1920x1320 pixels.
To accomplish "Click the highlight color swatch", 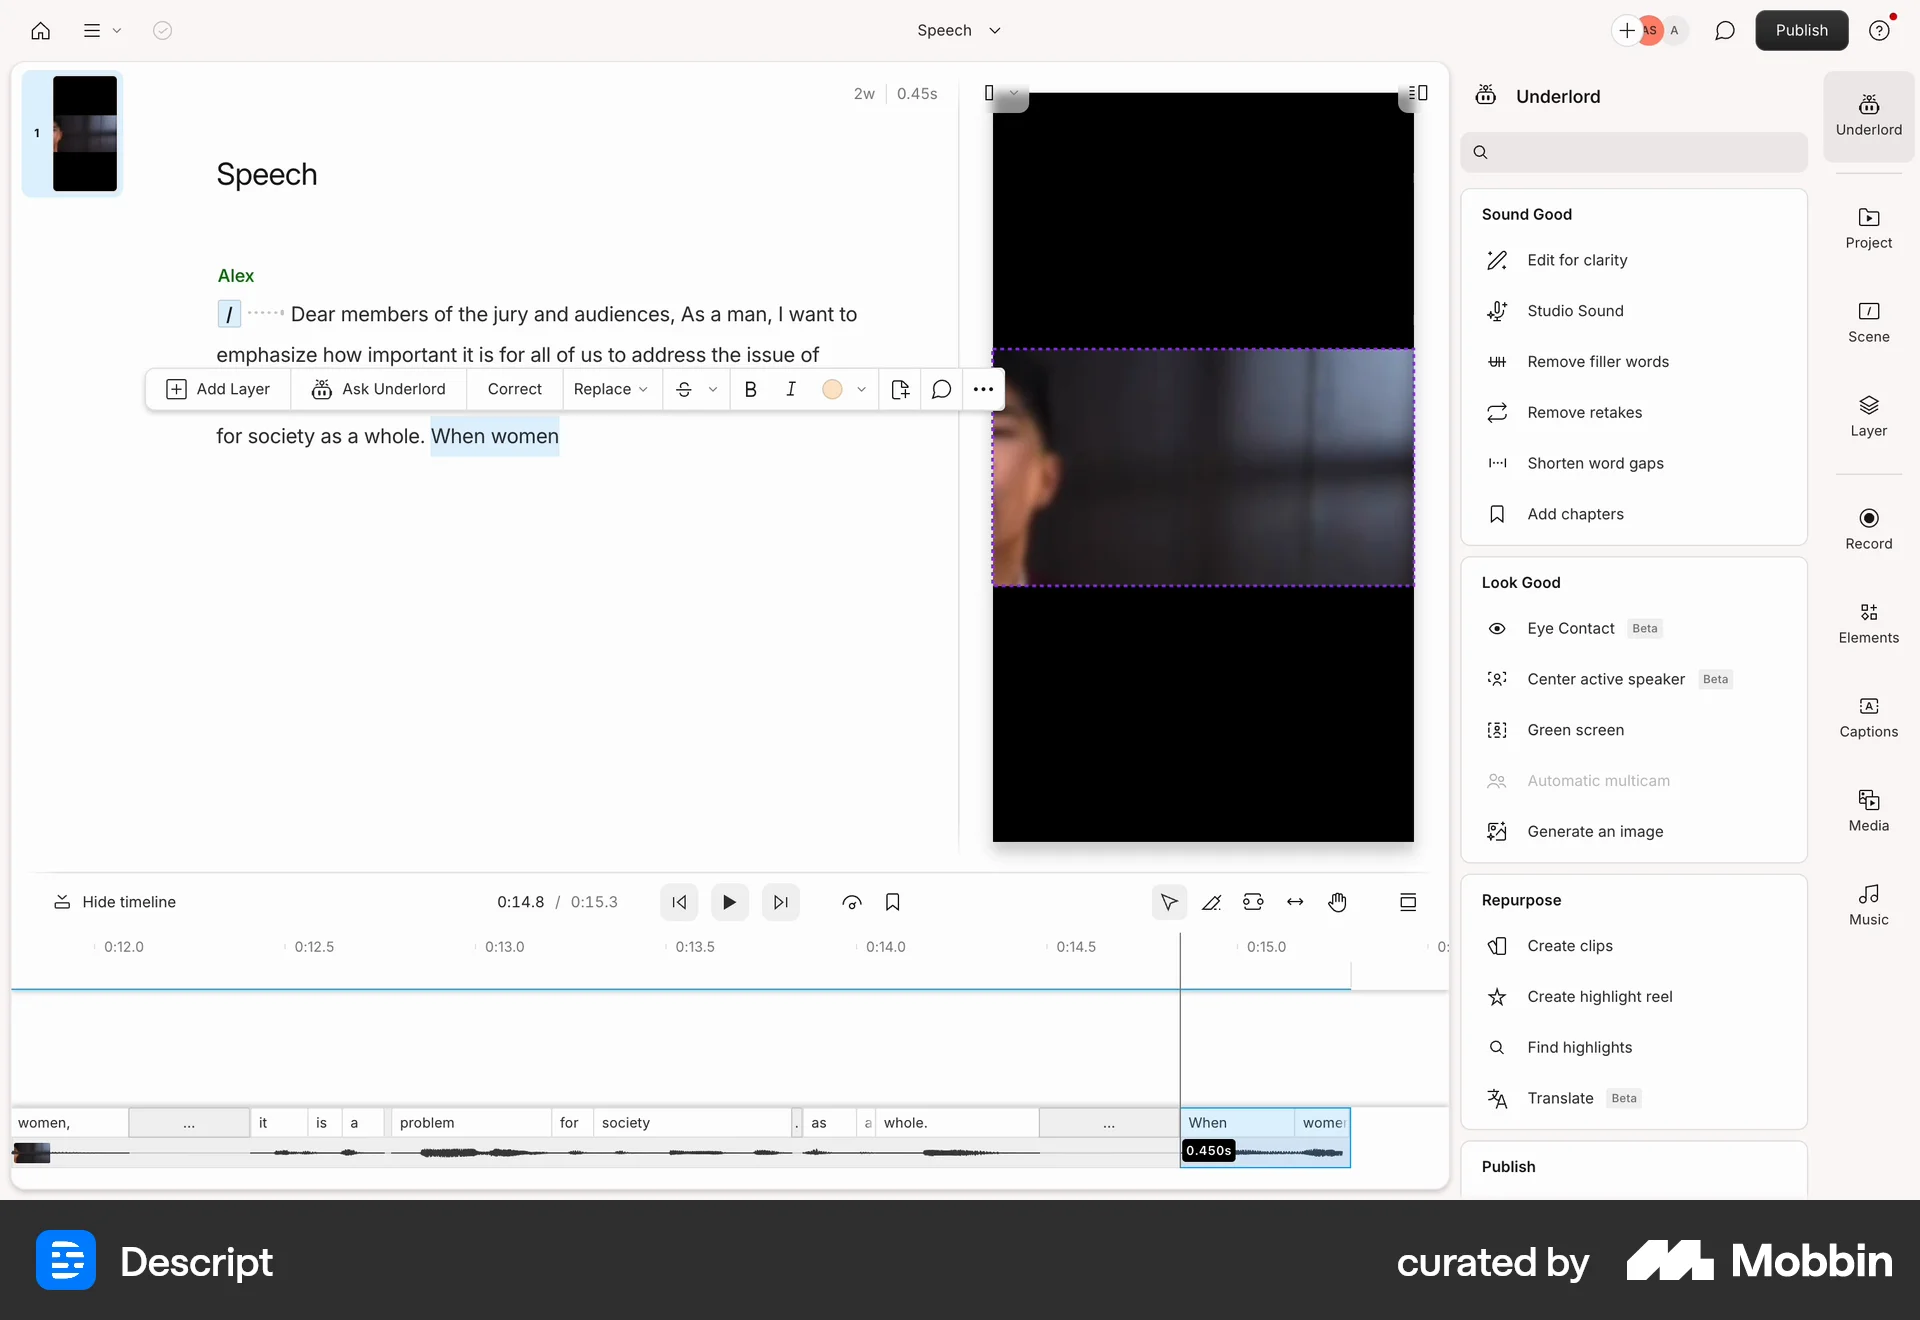I will click(x=833, y=389).
